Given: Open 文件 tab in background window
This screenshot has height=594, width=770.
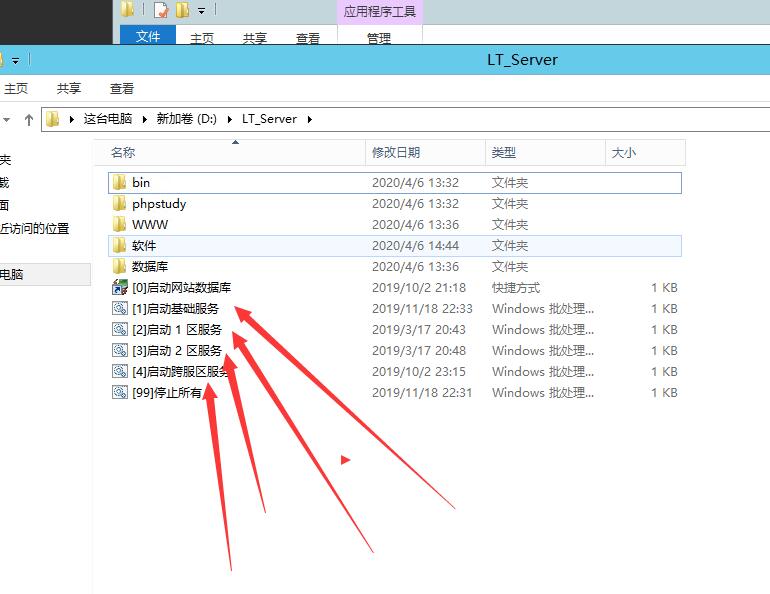Looking at the screenshot, I should [x=148, y=35].
